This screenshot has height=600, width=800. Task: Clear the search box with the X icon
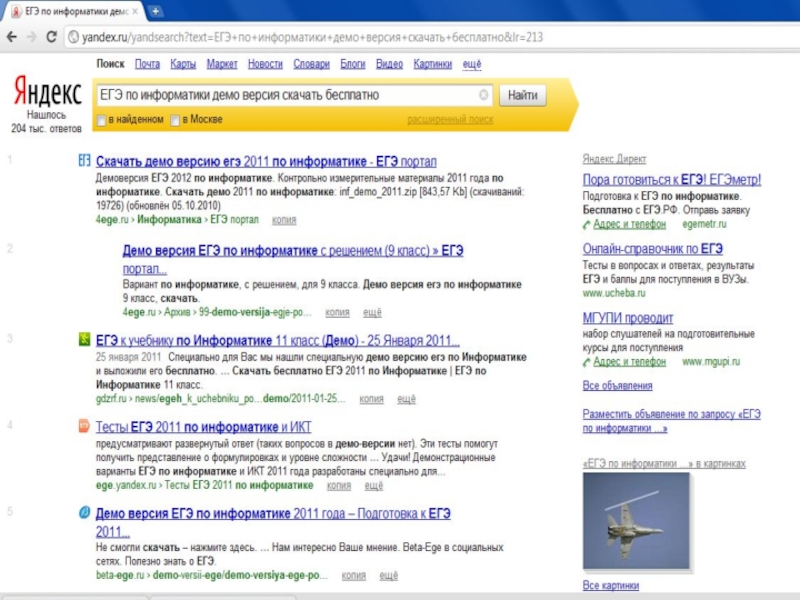484,95
